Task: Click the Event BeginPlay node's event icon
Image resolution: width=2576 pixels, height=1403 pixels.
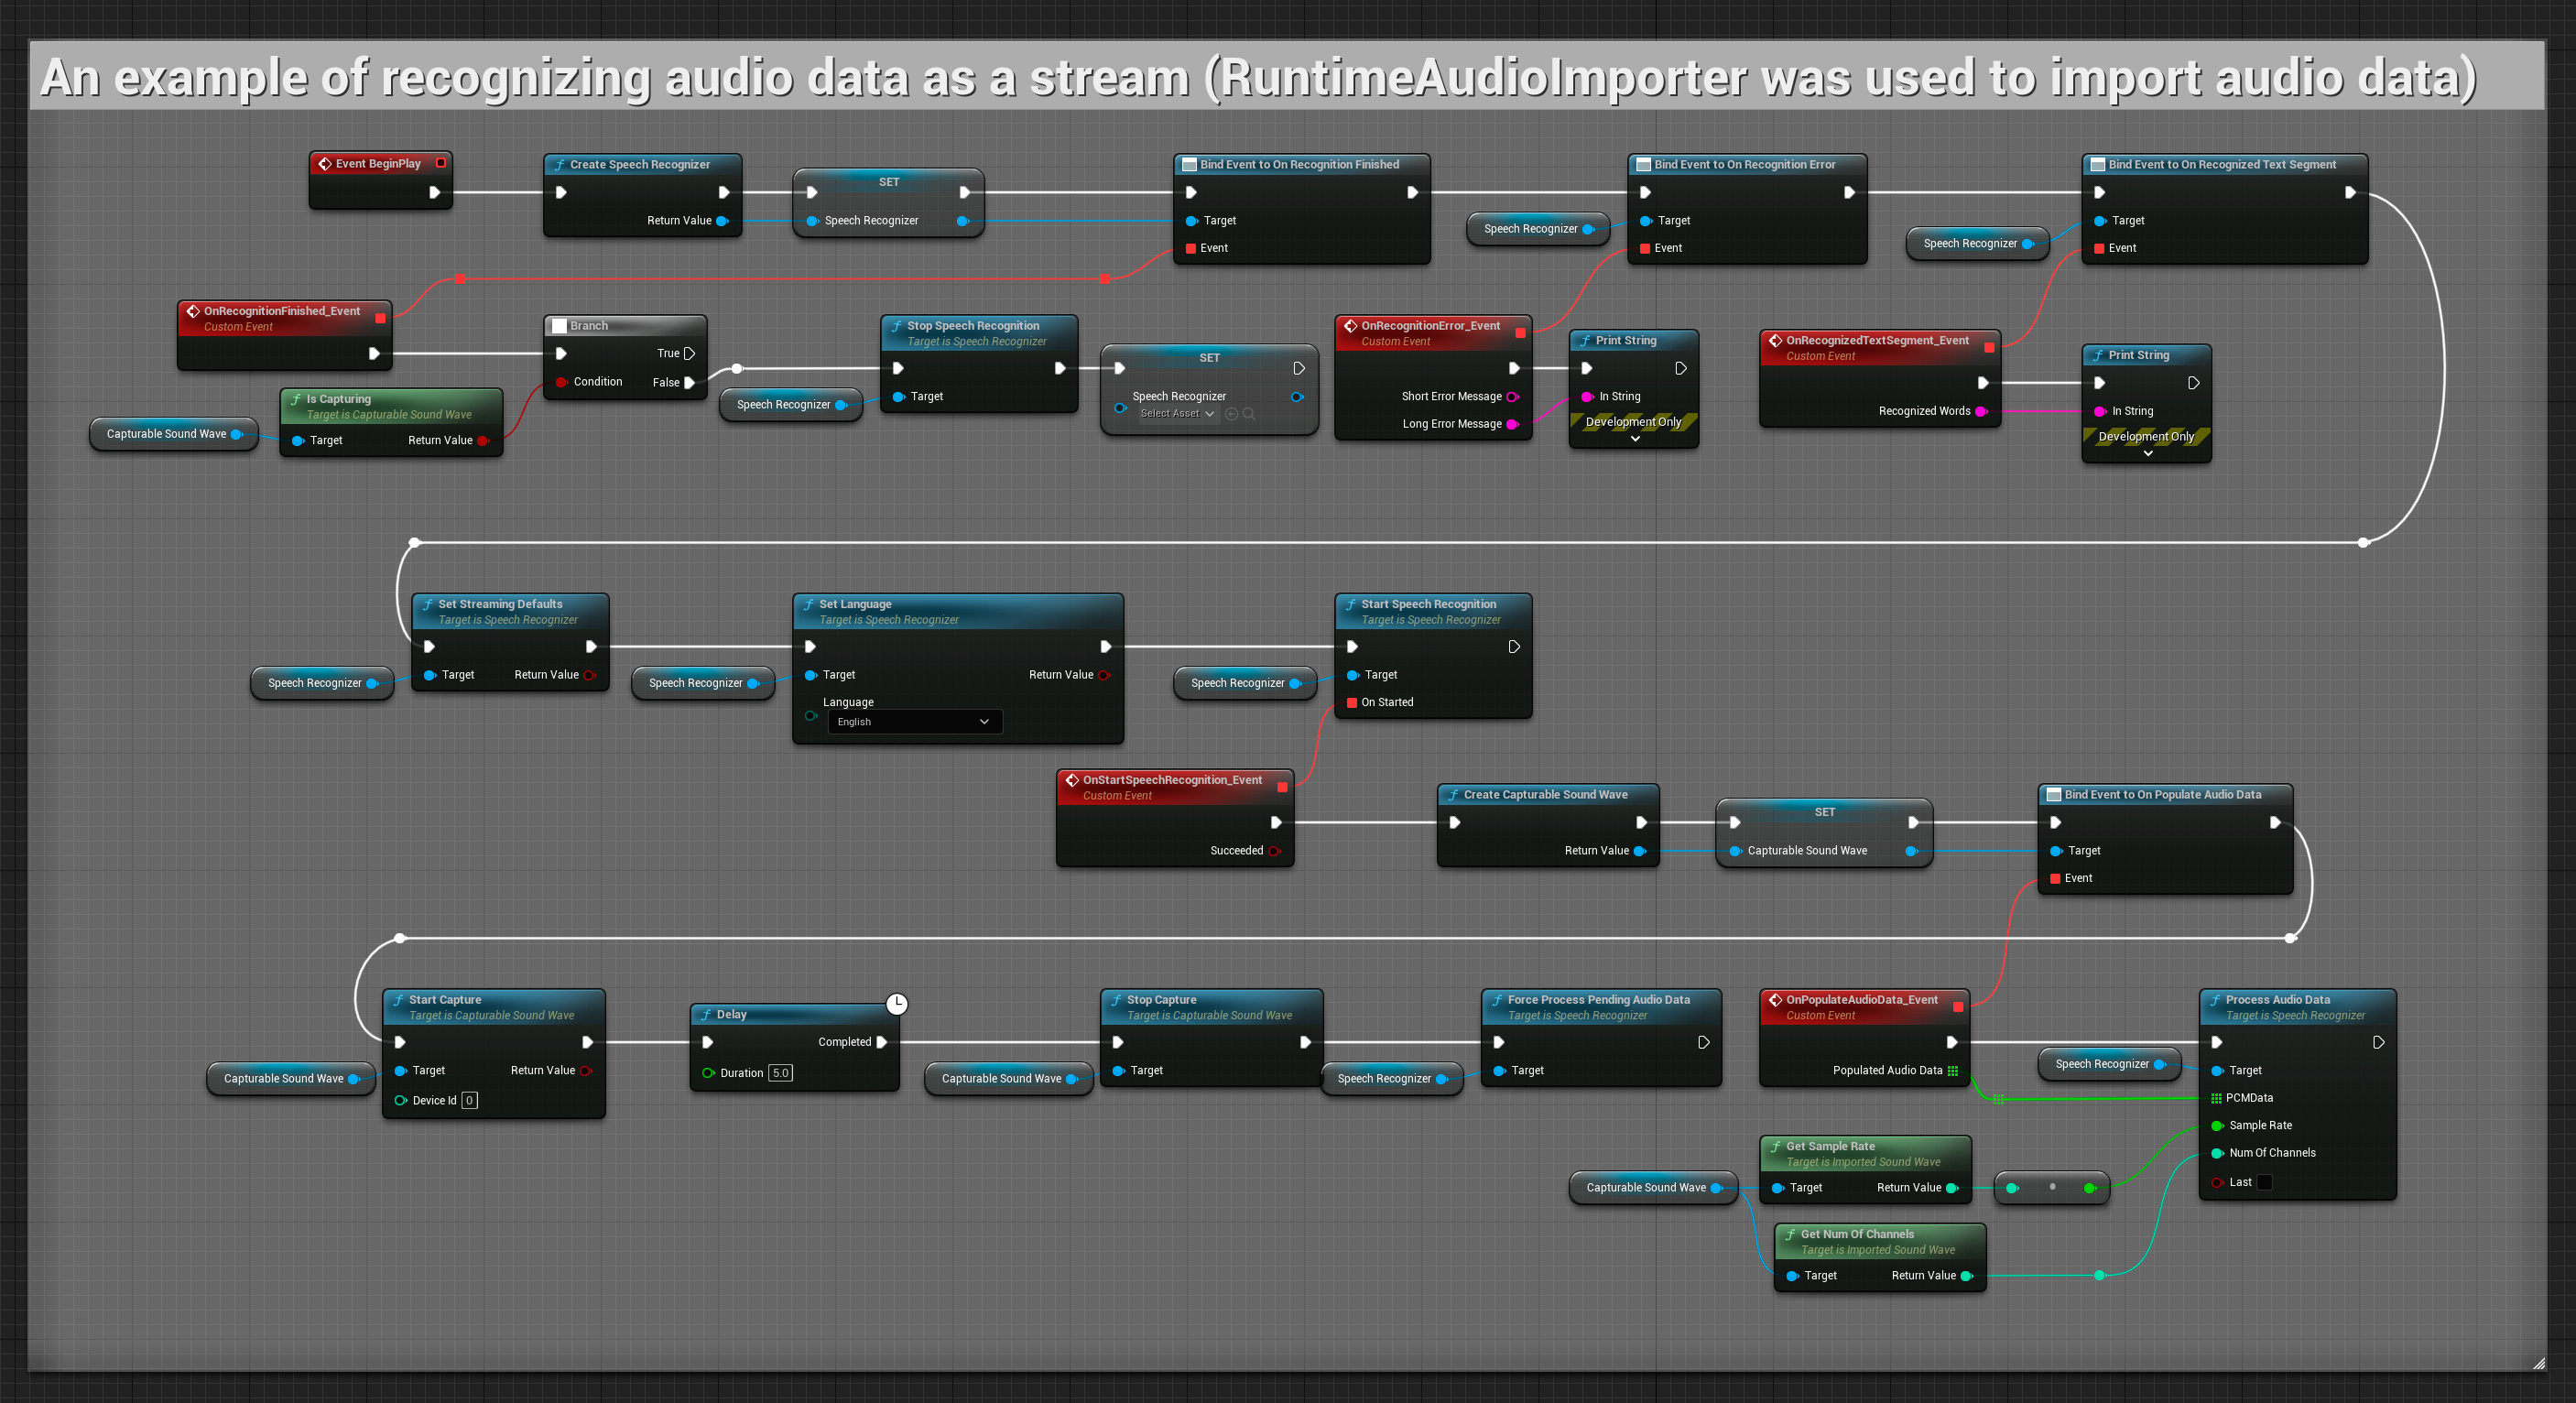Action: [325, 164]
